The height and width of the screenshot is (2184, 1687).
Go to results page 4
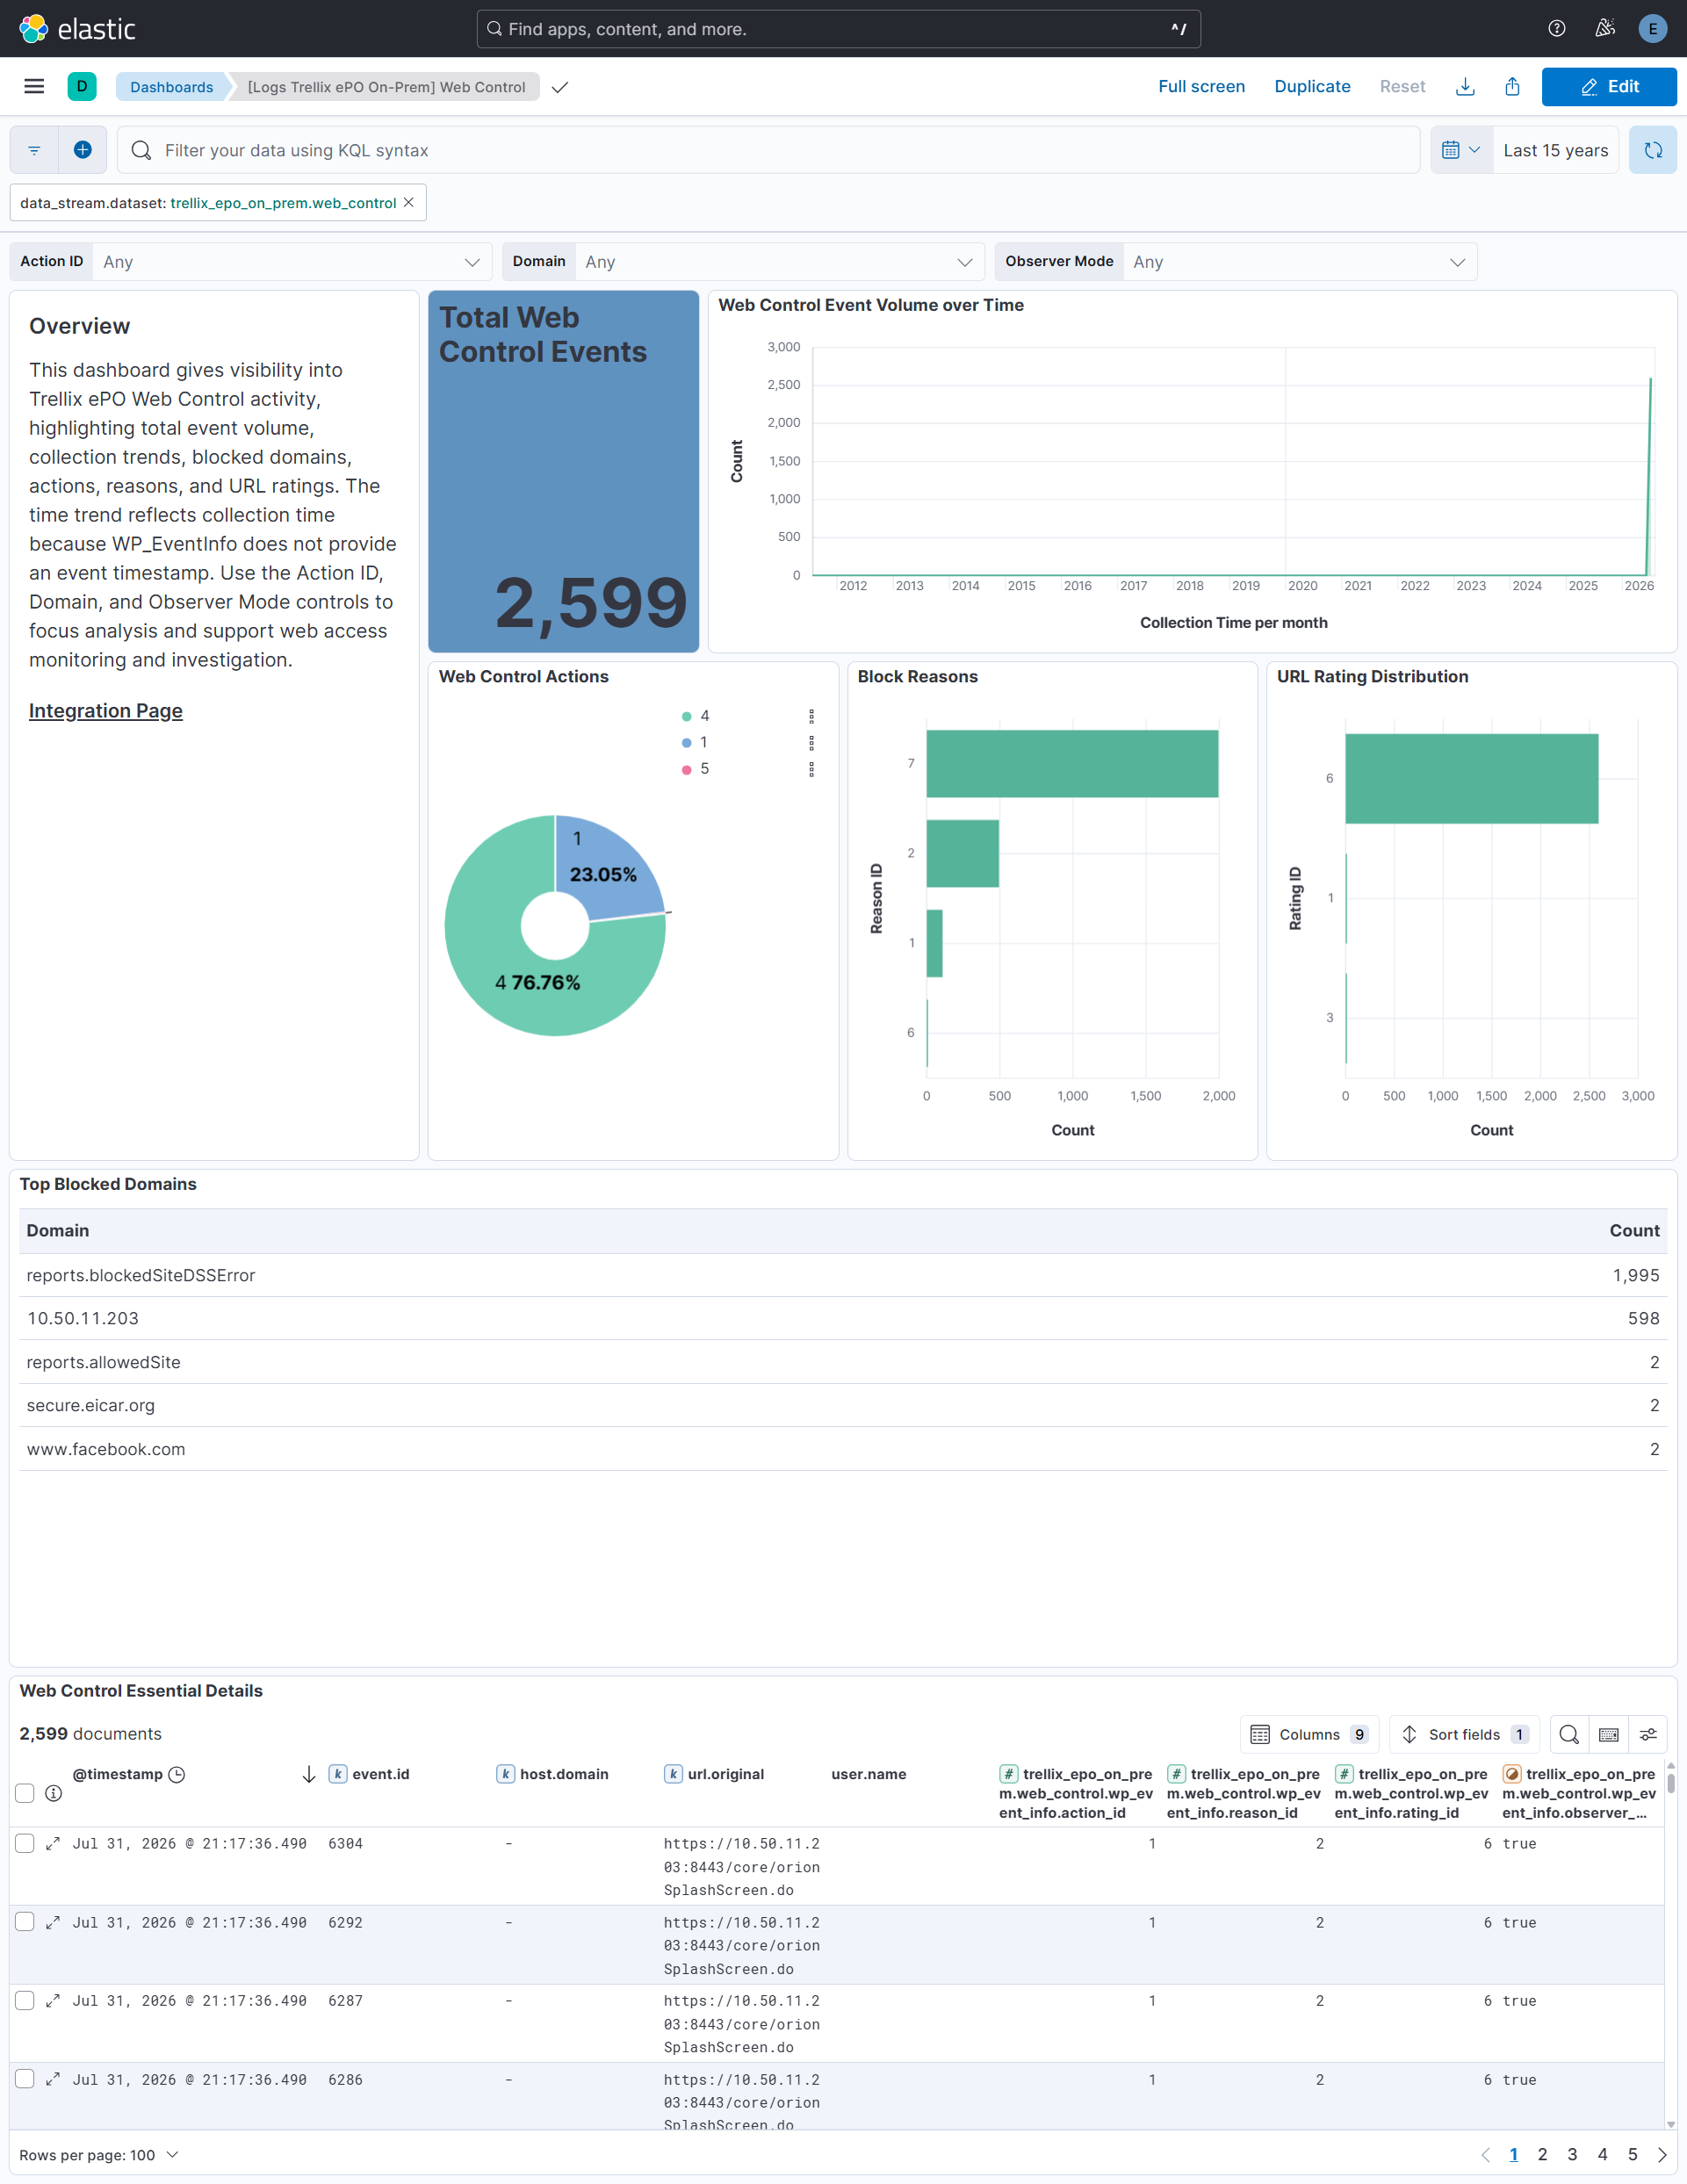1602,2155
